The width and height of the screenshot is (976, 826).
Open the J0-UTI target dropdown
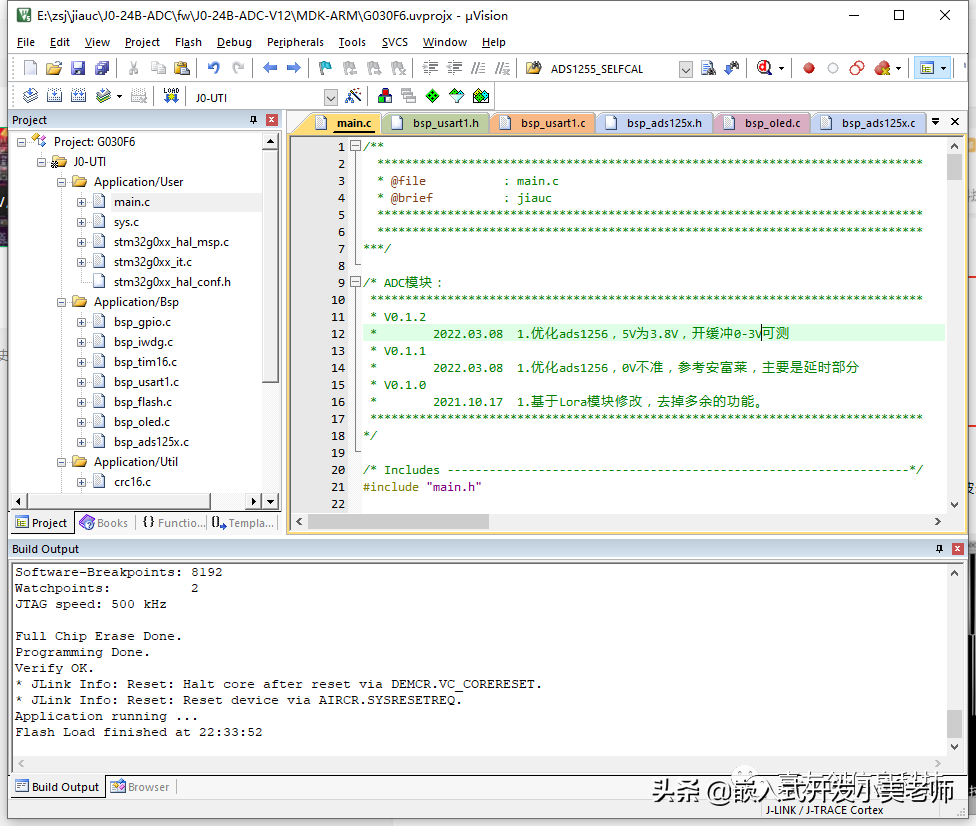click(x=331, y=97)
